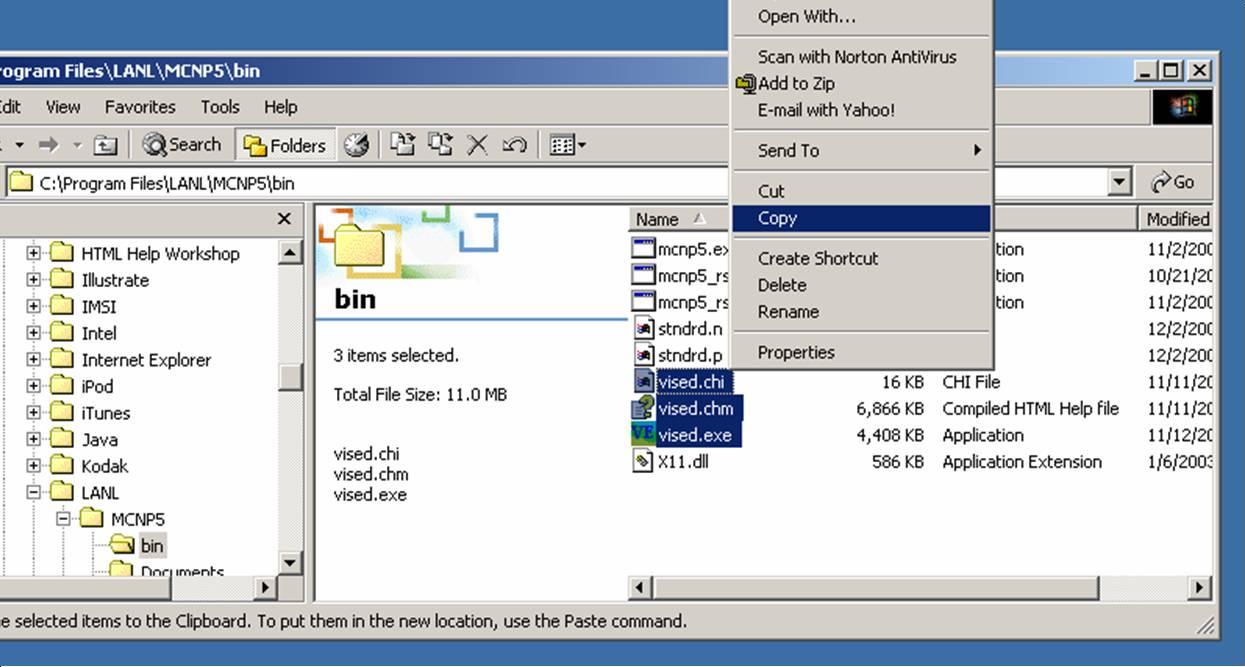This screenshot has height=667, width=1245.
Task: Click the folder tree's vertical scroll up arrow
Action: point(290,252)
